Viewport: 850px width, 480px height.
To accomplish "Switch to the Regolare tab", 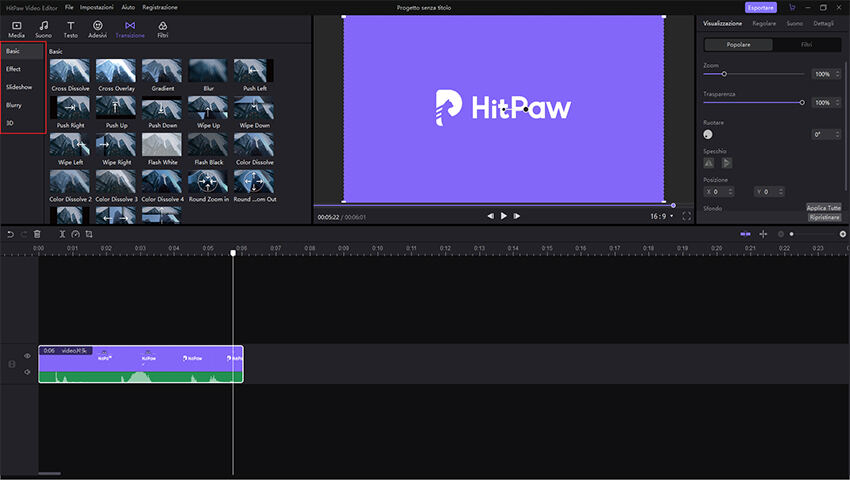I will [764, 22].
